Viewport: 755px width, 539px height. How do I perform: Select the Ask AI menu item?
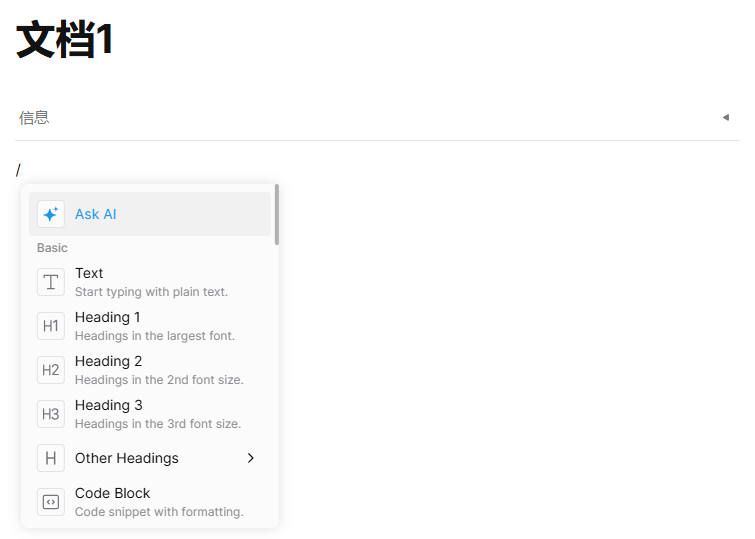coord(150,214)
